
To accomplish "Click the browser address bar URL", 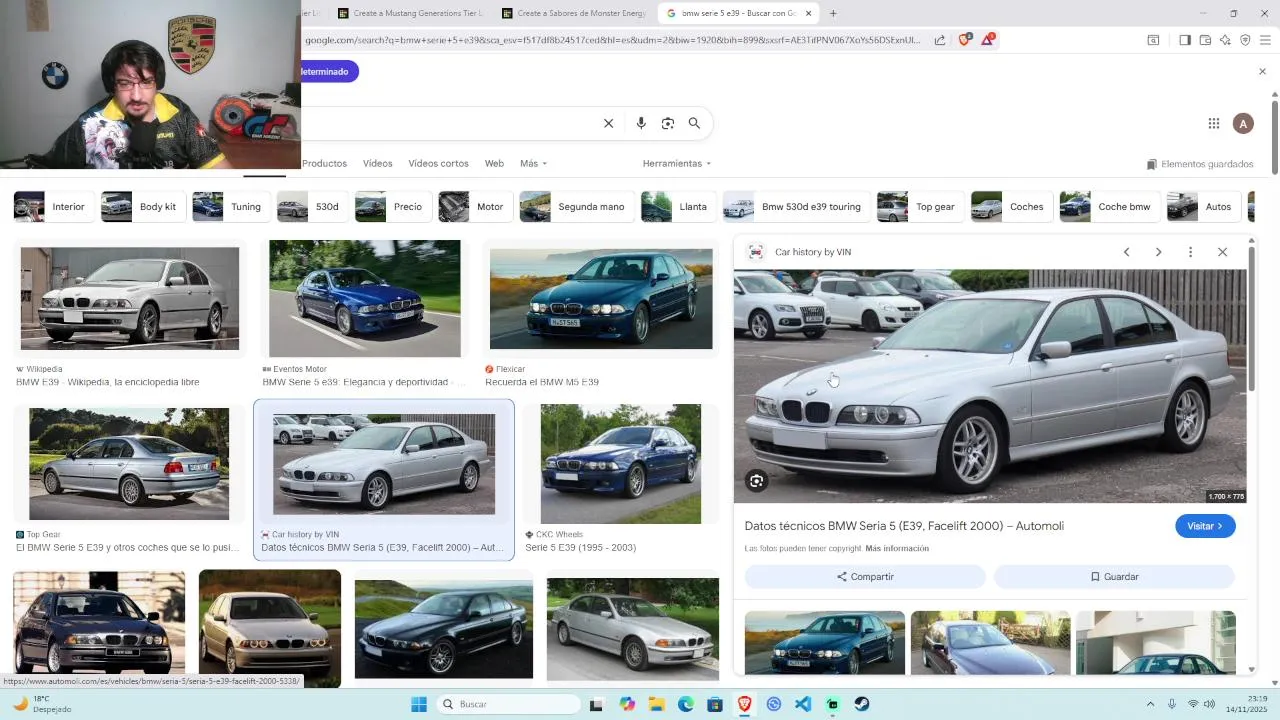I will tap(612, 40).
